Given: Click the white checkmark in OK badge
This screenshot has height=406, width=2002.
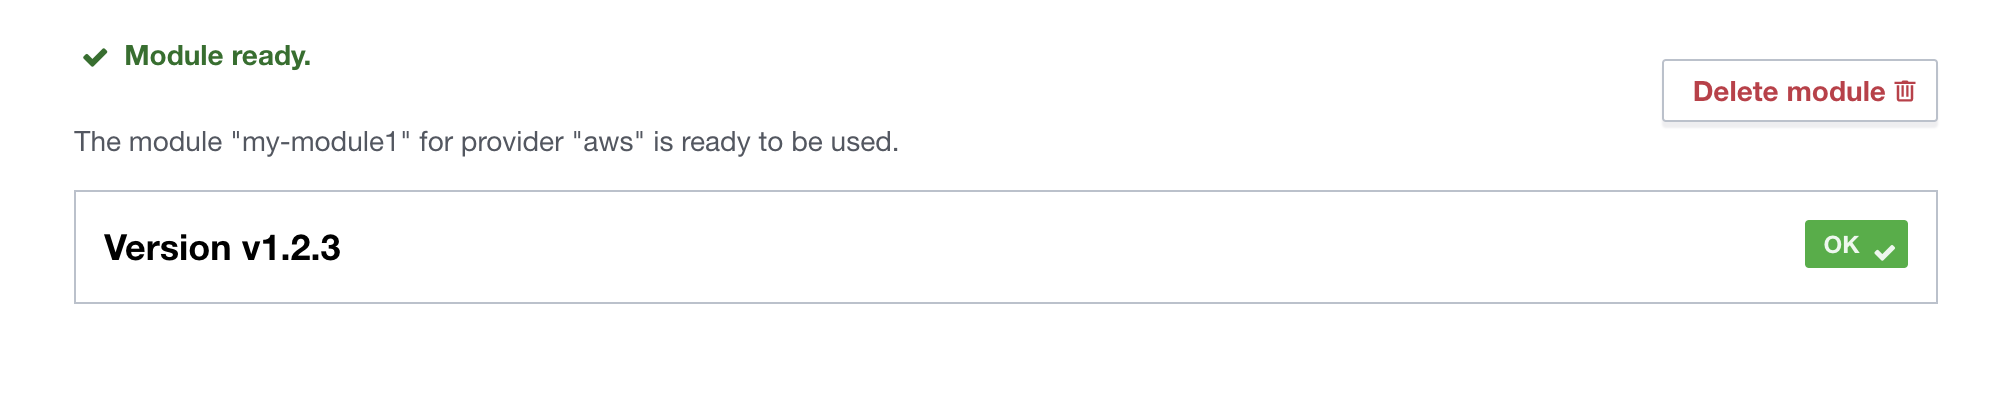Looking at the screenshot, I should (1885, 251).
